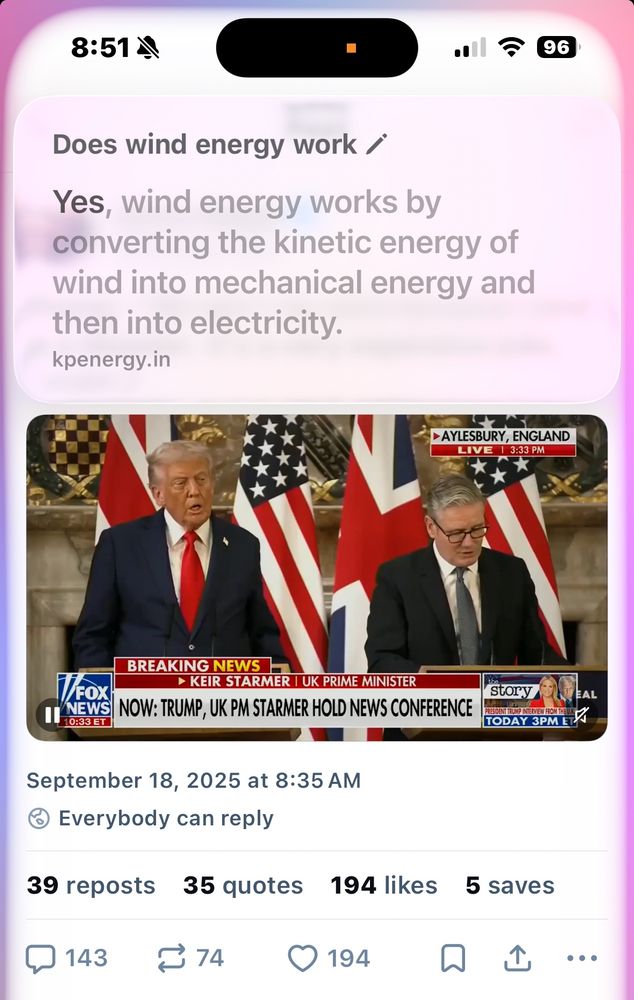Pause the Fox News video
The image size is (634, 1000).
coord(48,714)
